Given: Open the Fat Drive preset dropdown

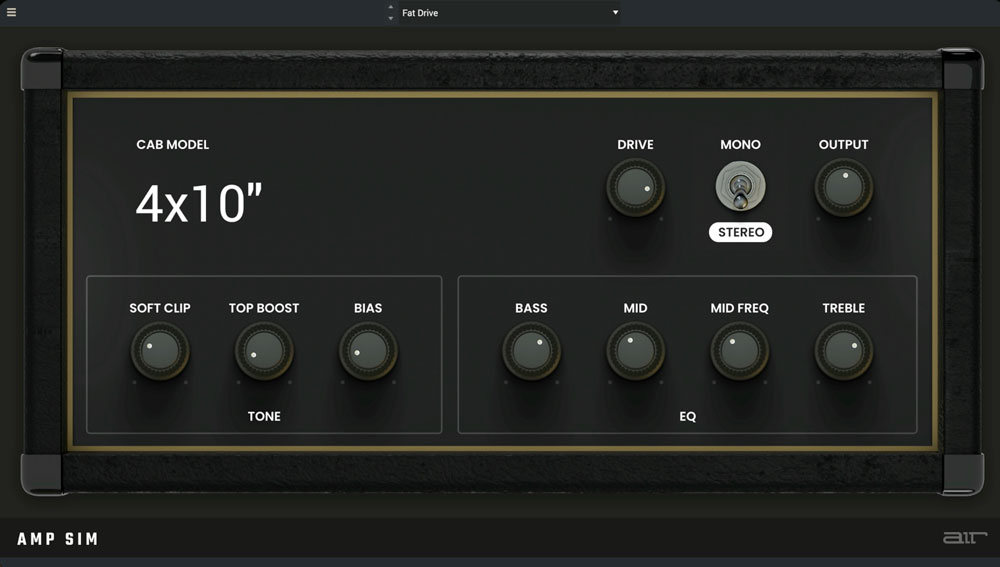Looking at the screenshot, I should tap(505, 13).
